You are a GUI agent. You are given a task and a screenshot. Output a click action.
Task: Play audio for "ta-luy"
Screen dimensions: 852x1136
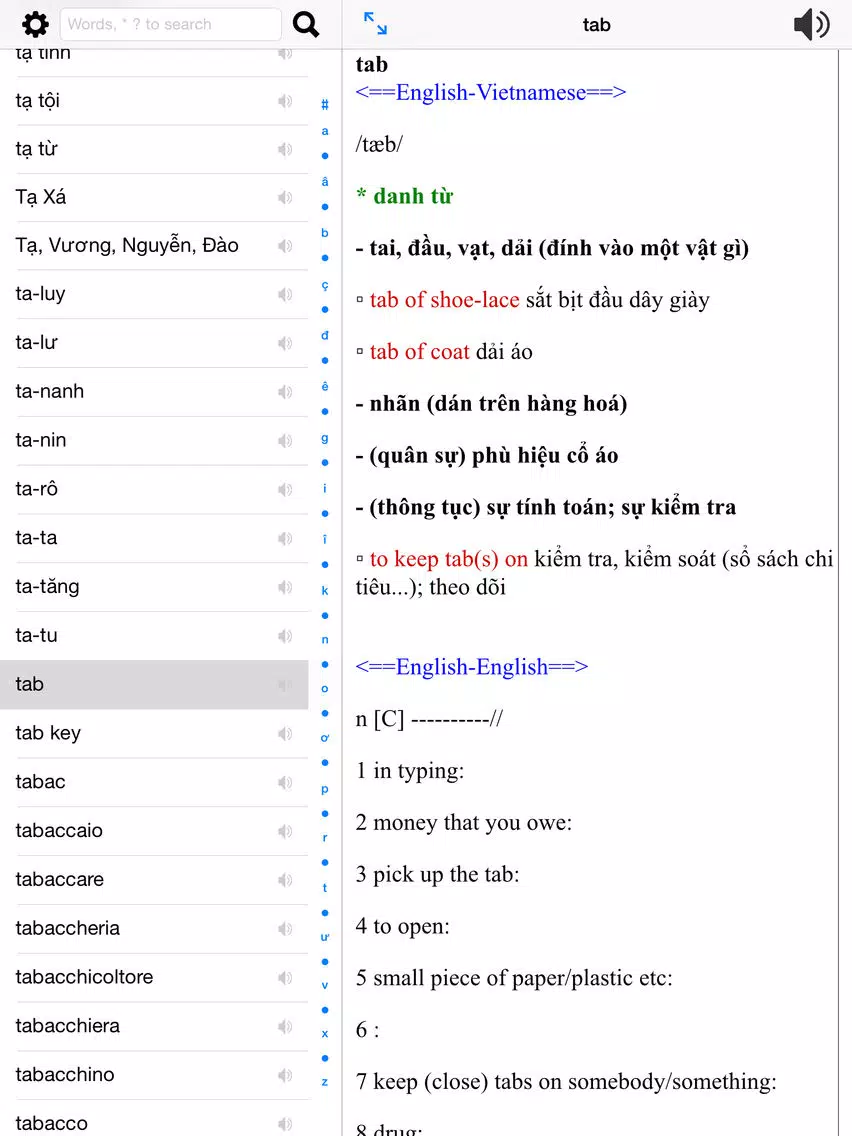pos(285,294)
